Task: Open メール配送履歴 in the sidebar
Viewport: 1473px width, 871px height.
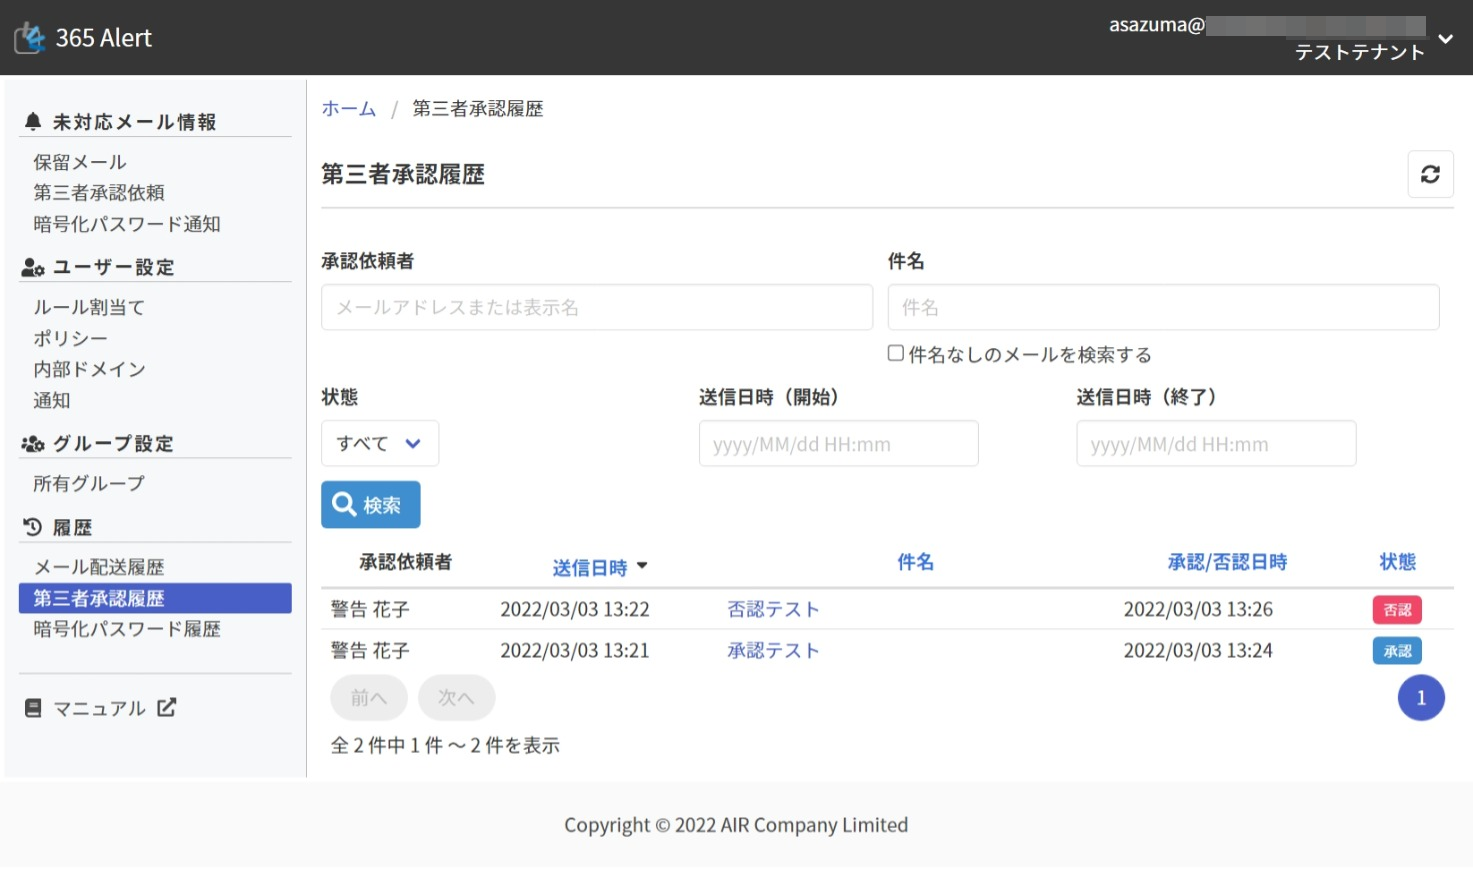Action: pyautogui.click(x=99, y=567)
